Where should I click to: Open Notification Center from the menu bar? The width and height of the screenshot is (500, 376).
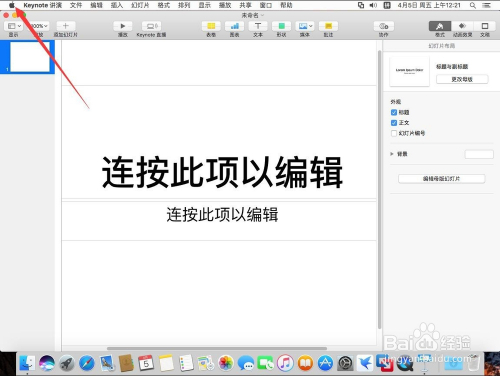tap(487, 5)
